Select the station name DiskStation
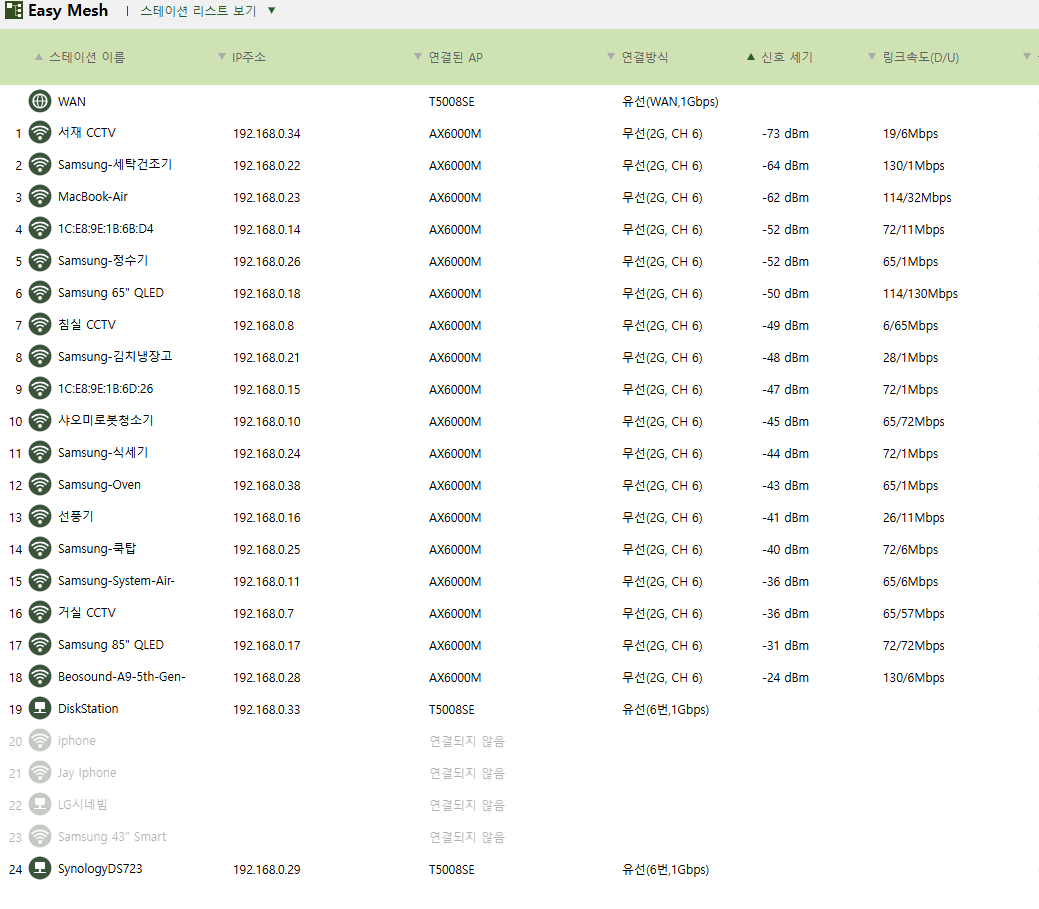The width and height of the screenshot is (1039, 909). pyautogui.click(x=88, y=709)
